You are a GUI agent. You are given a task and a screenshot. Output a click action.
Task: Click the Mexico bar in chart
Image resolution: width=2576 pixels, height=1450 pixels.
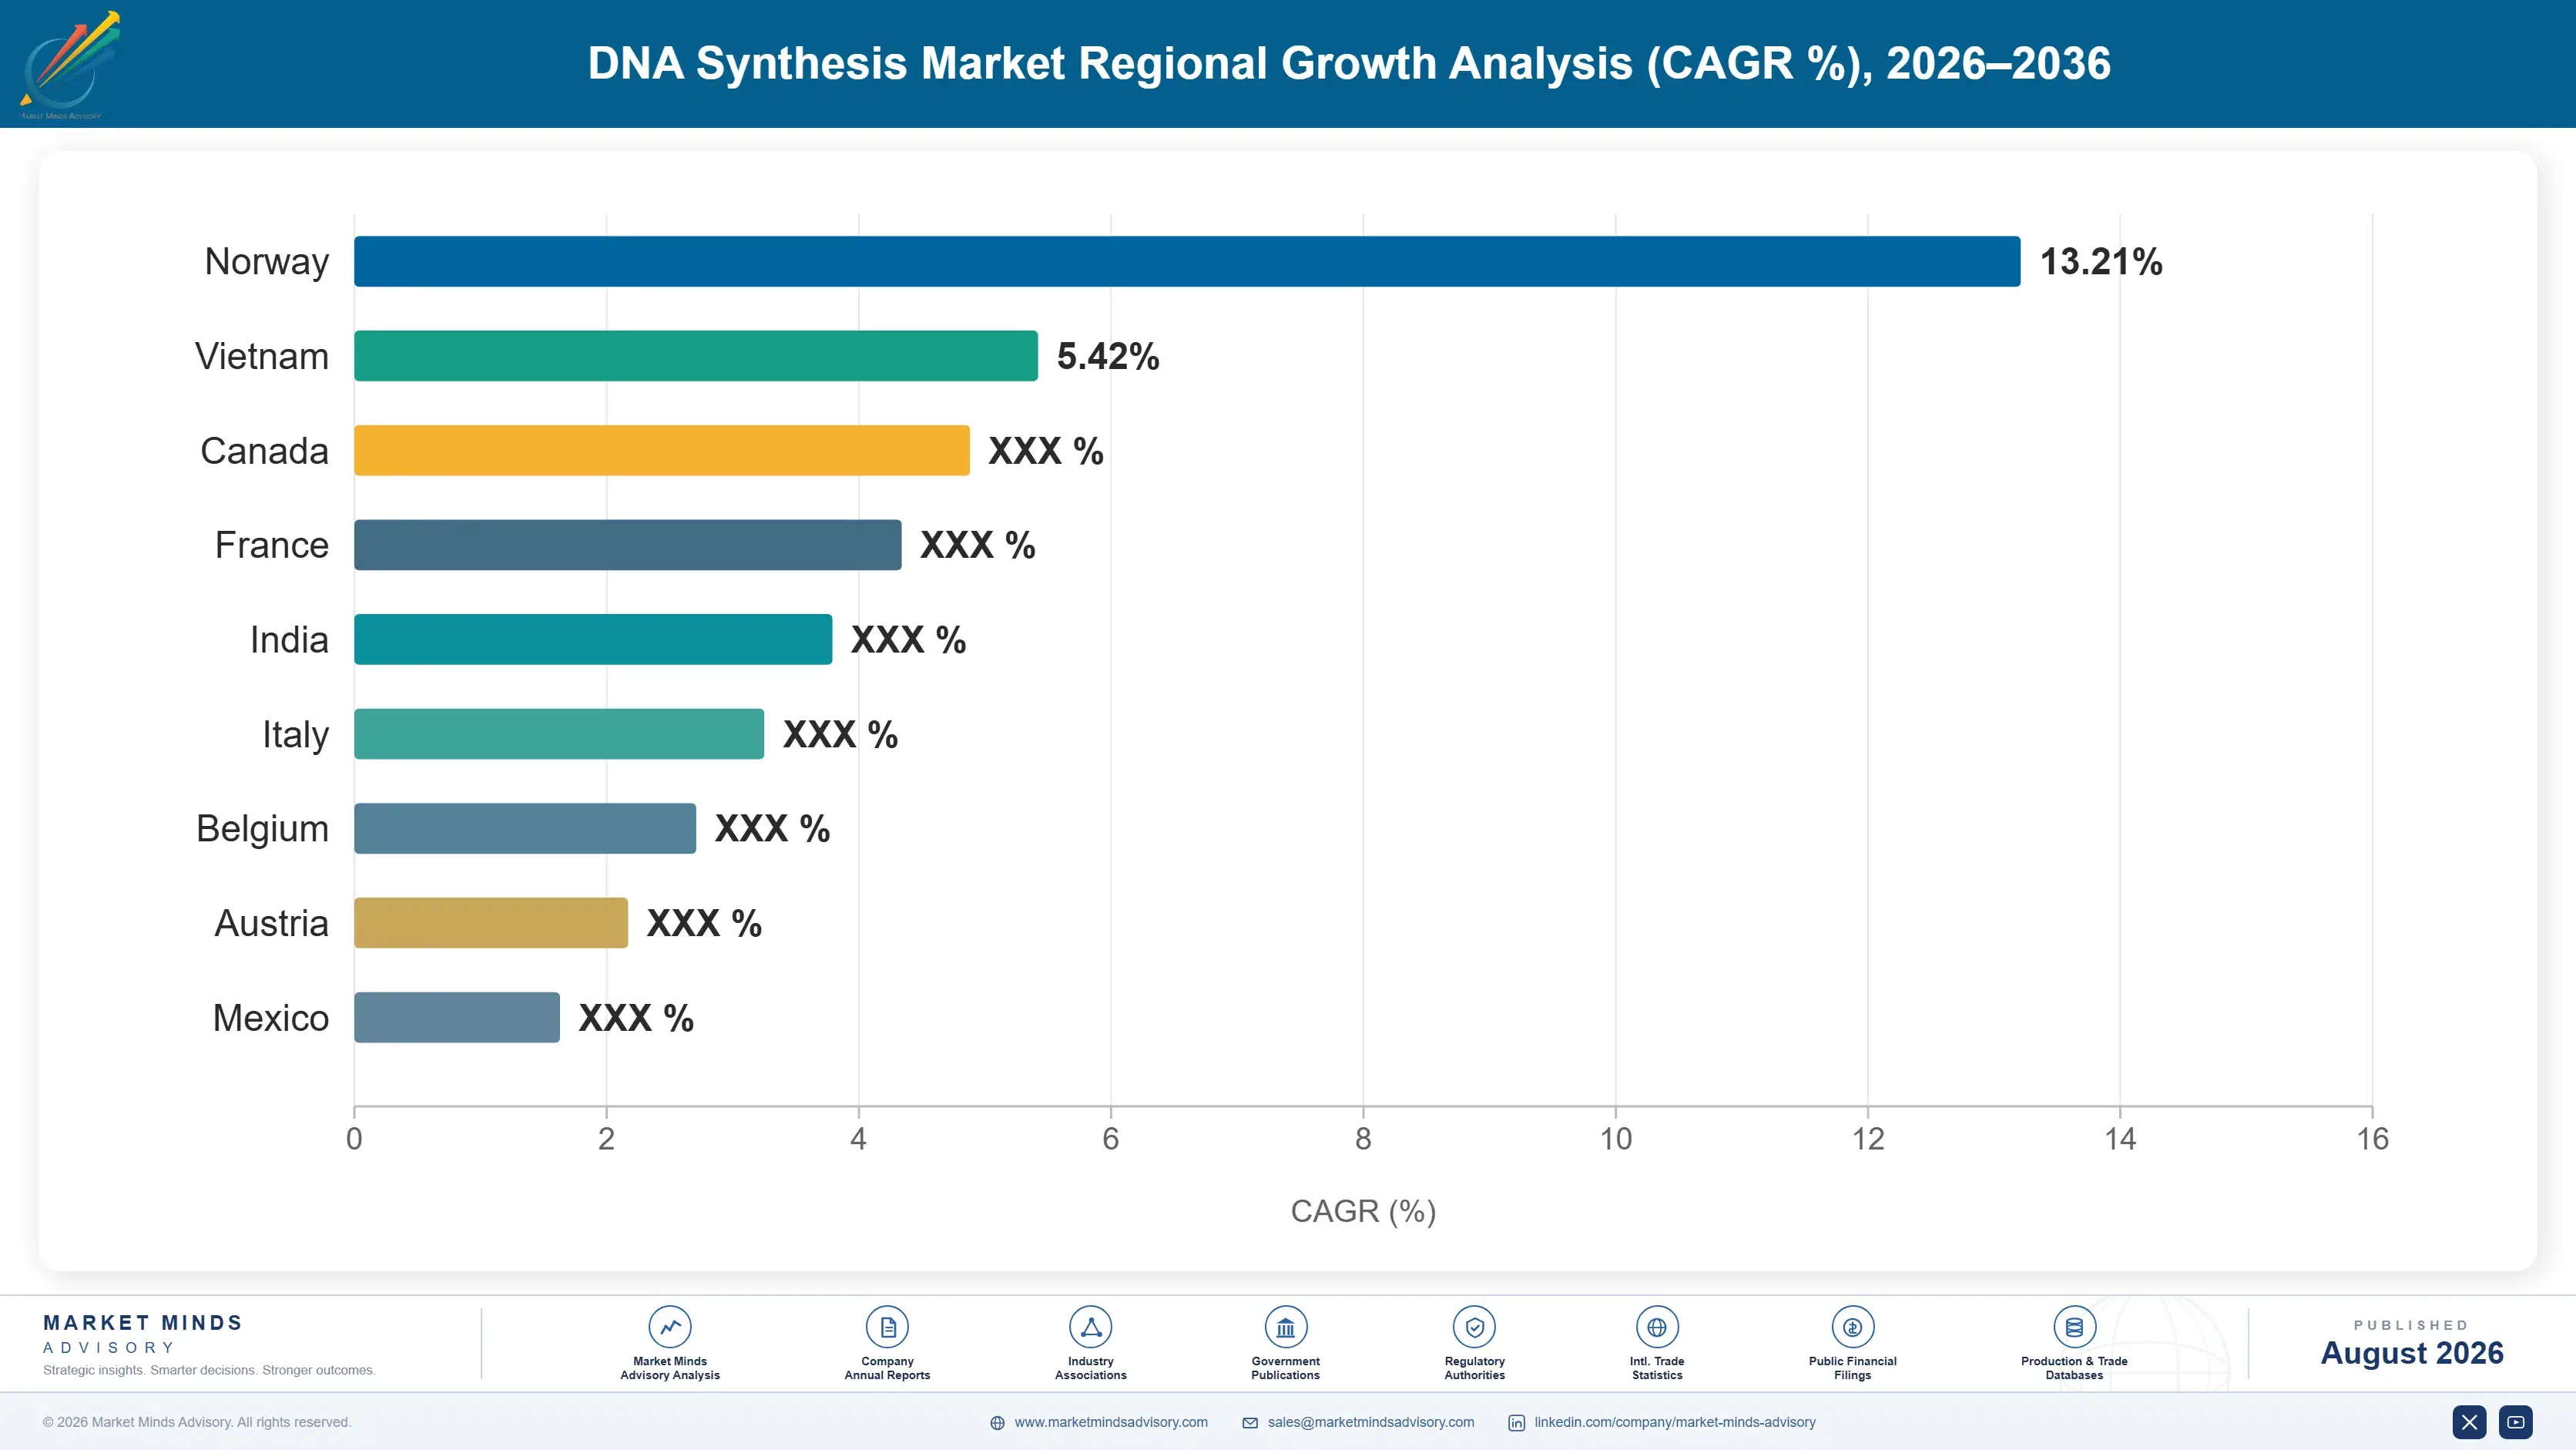pos(457,1017)
